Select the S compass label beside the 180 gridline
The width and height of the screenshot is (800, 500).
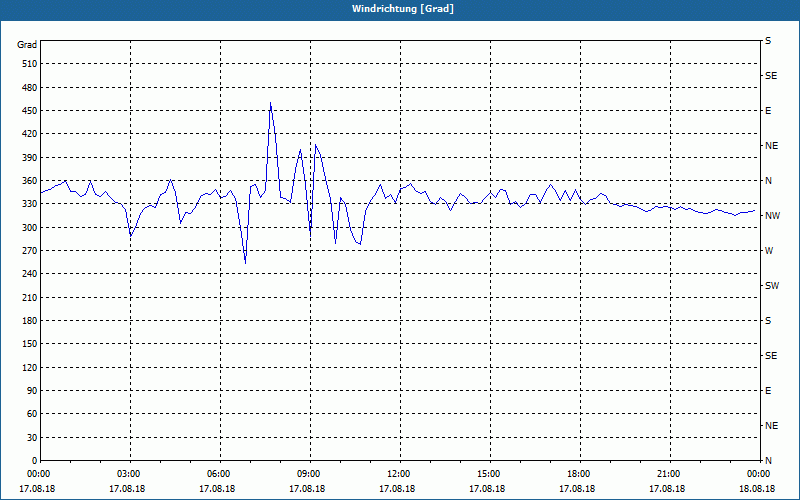768,321
